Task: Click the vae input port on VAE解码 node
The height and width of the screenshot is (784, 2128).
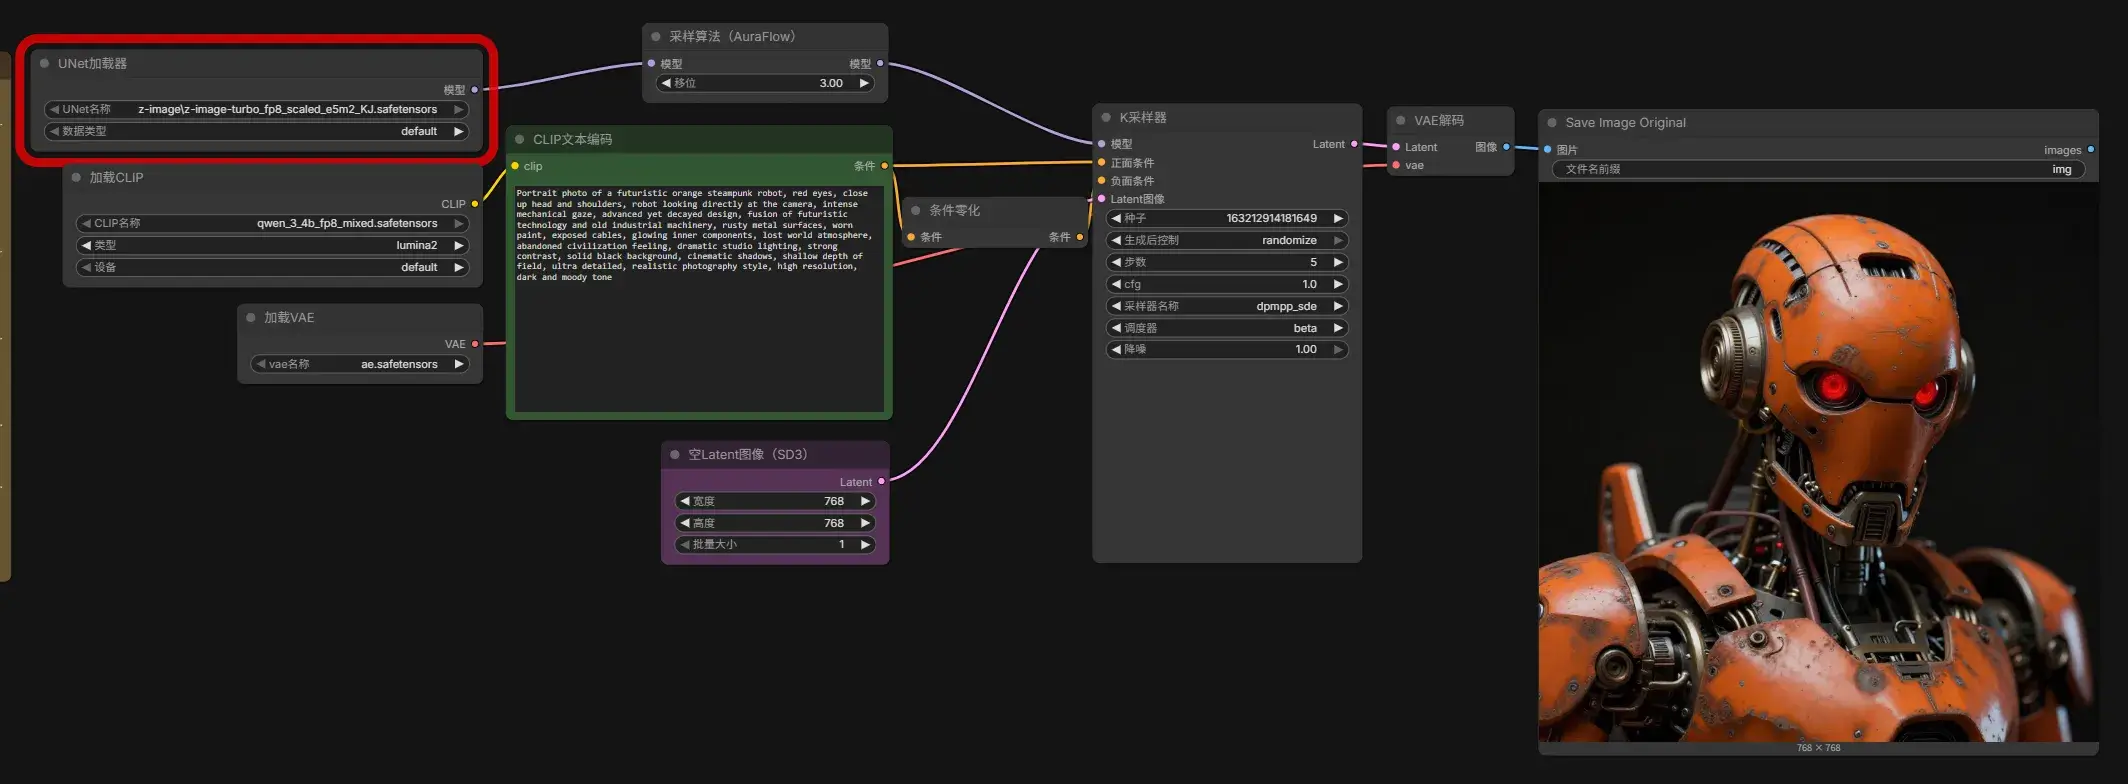Action: 1396,165
